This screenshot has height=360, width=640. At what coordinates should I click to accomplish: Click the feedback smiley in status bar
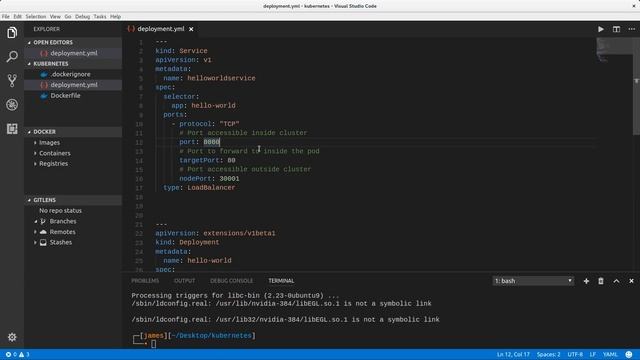[629, 354]
